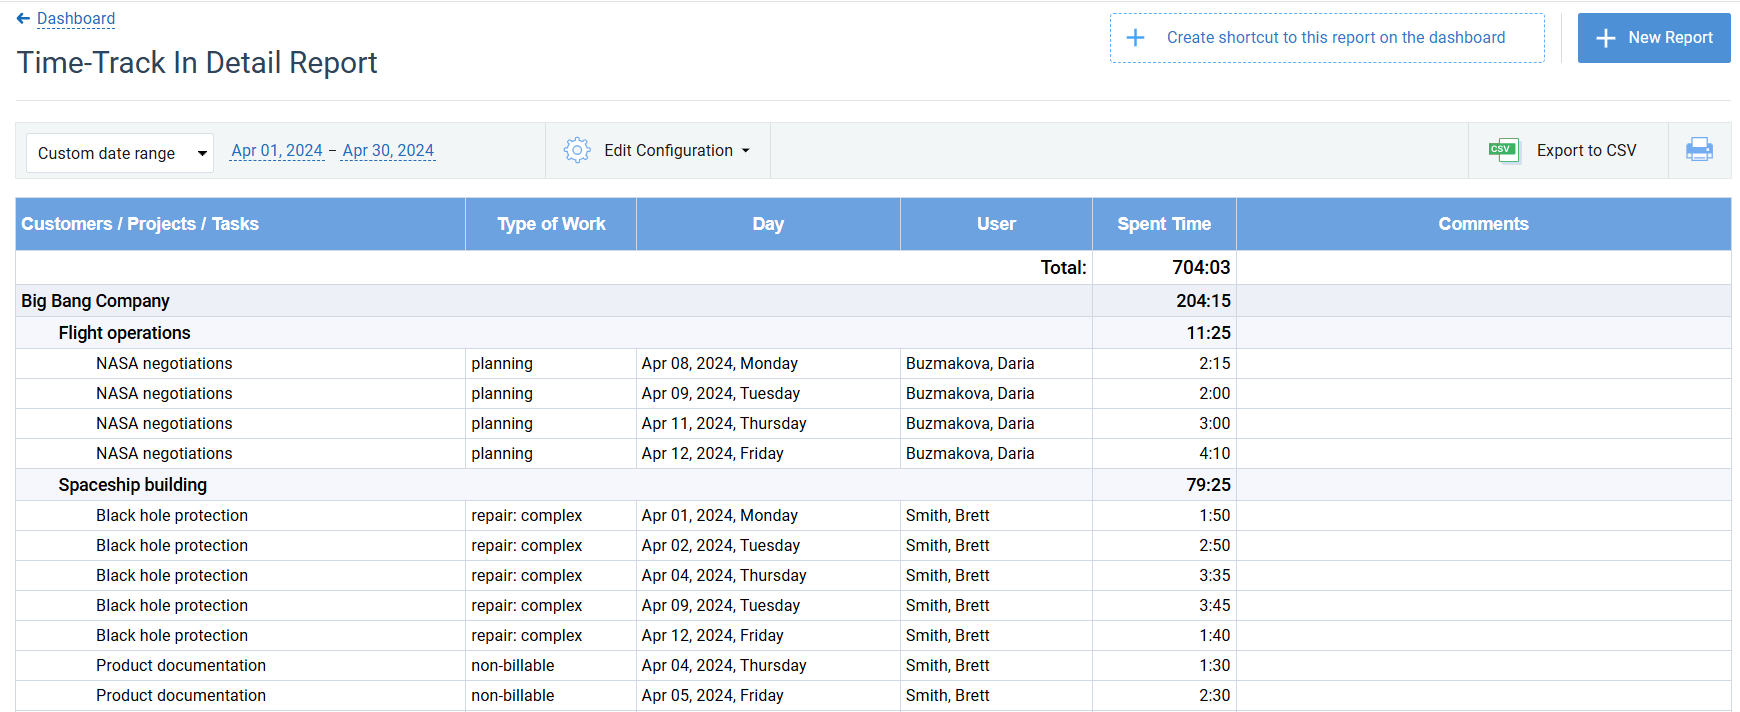Click Flight operations time 11:25
Screen dimensions: 1740x712
point(1208,333)
